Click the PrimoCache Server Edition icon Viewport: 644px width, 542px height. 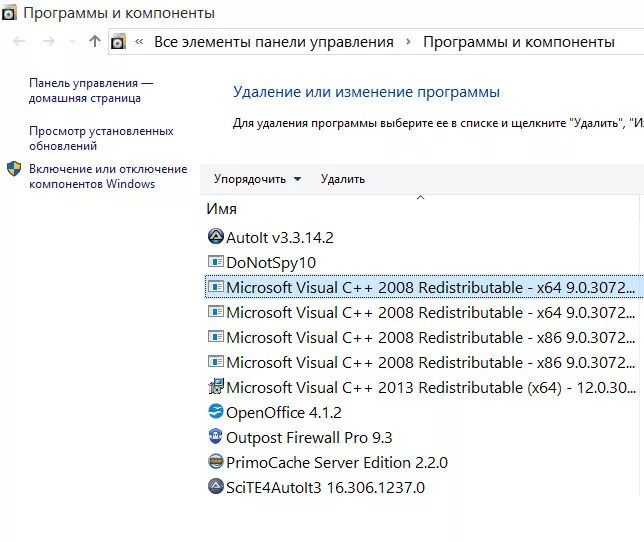coord(216,462)
